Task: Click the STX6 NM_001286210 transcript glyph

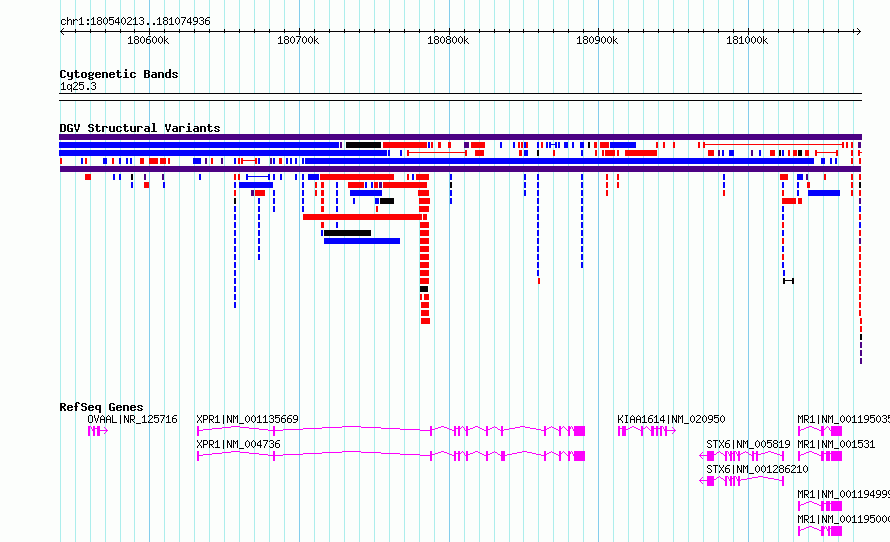Action: (x=742, y=481)
